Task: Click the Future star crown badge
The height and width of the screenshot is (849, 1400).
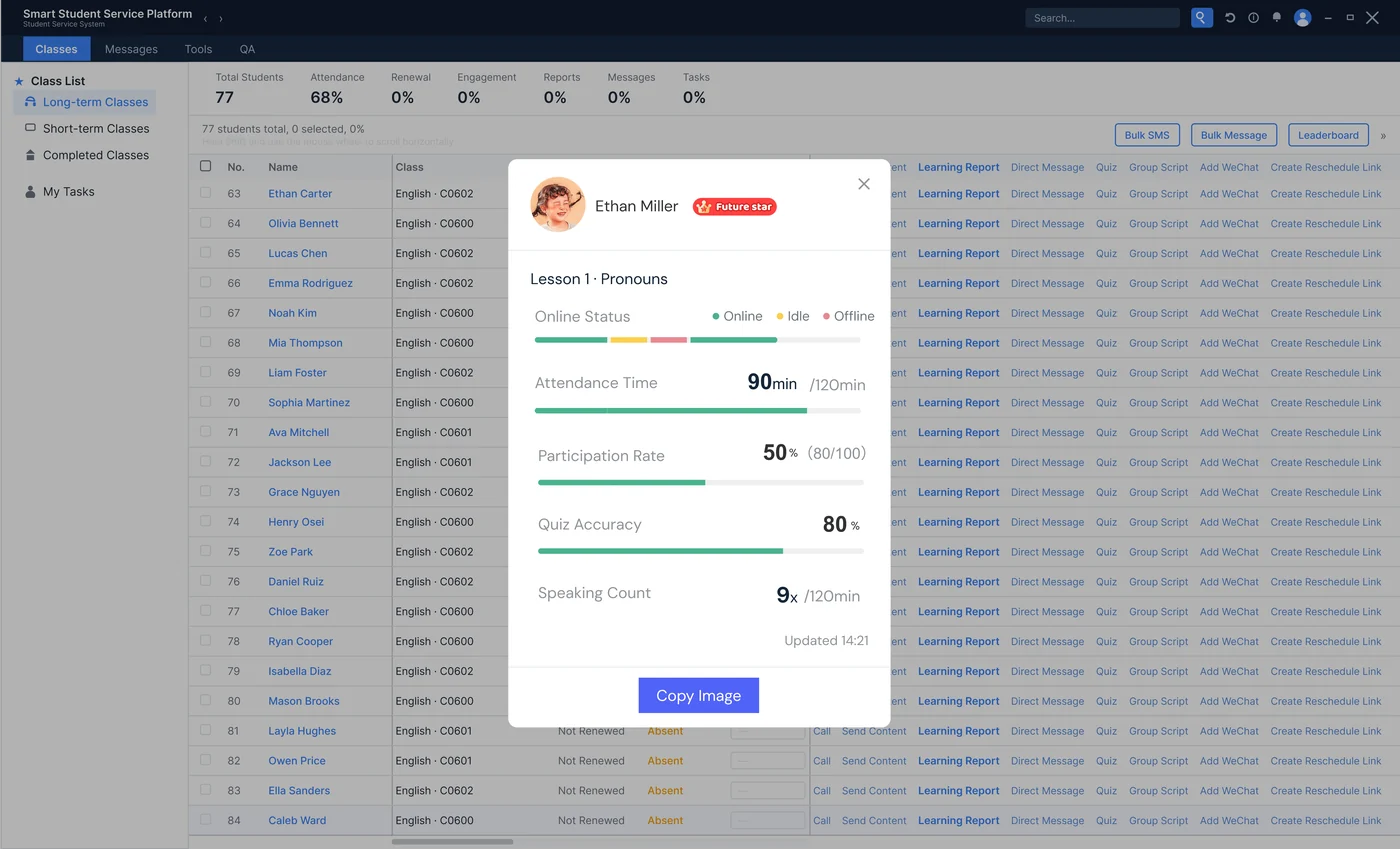Action: tap(734, 206)
